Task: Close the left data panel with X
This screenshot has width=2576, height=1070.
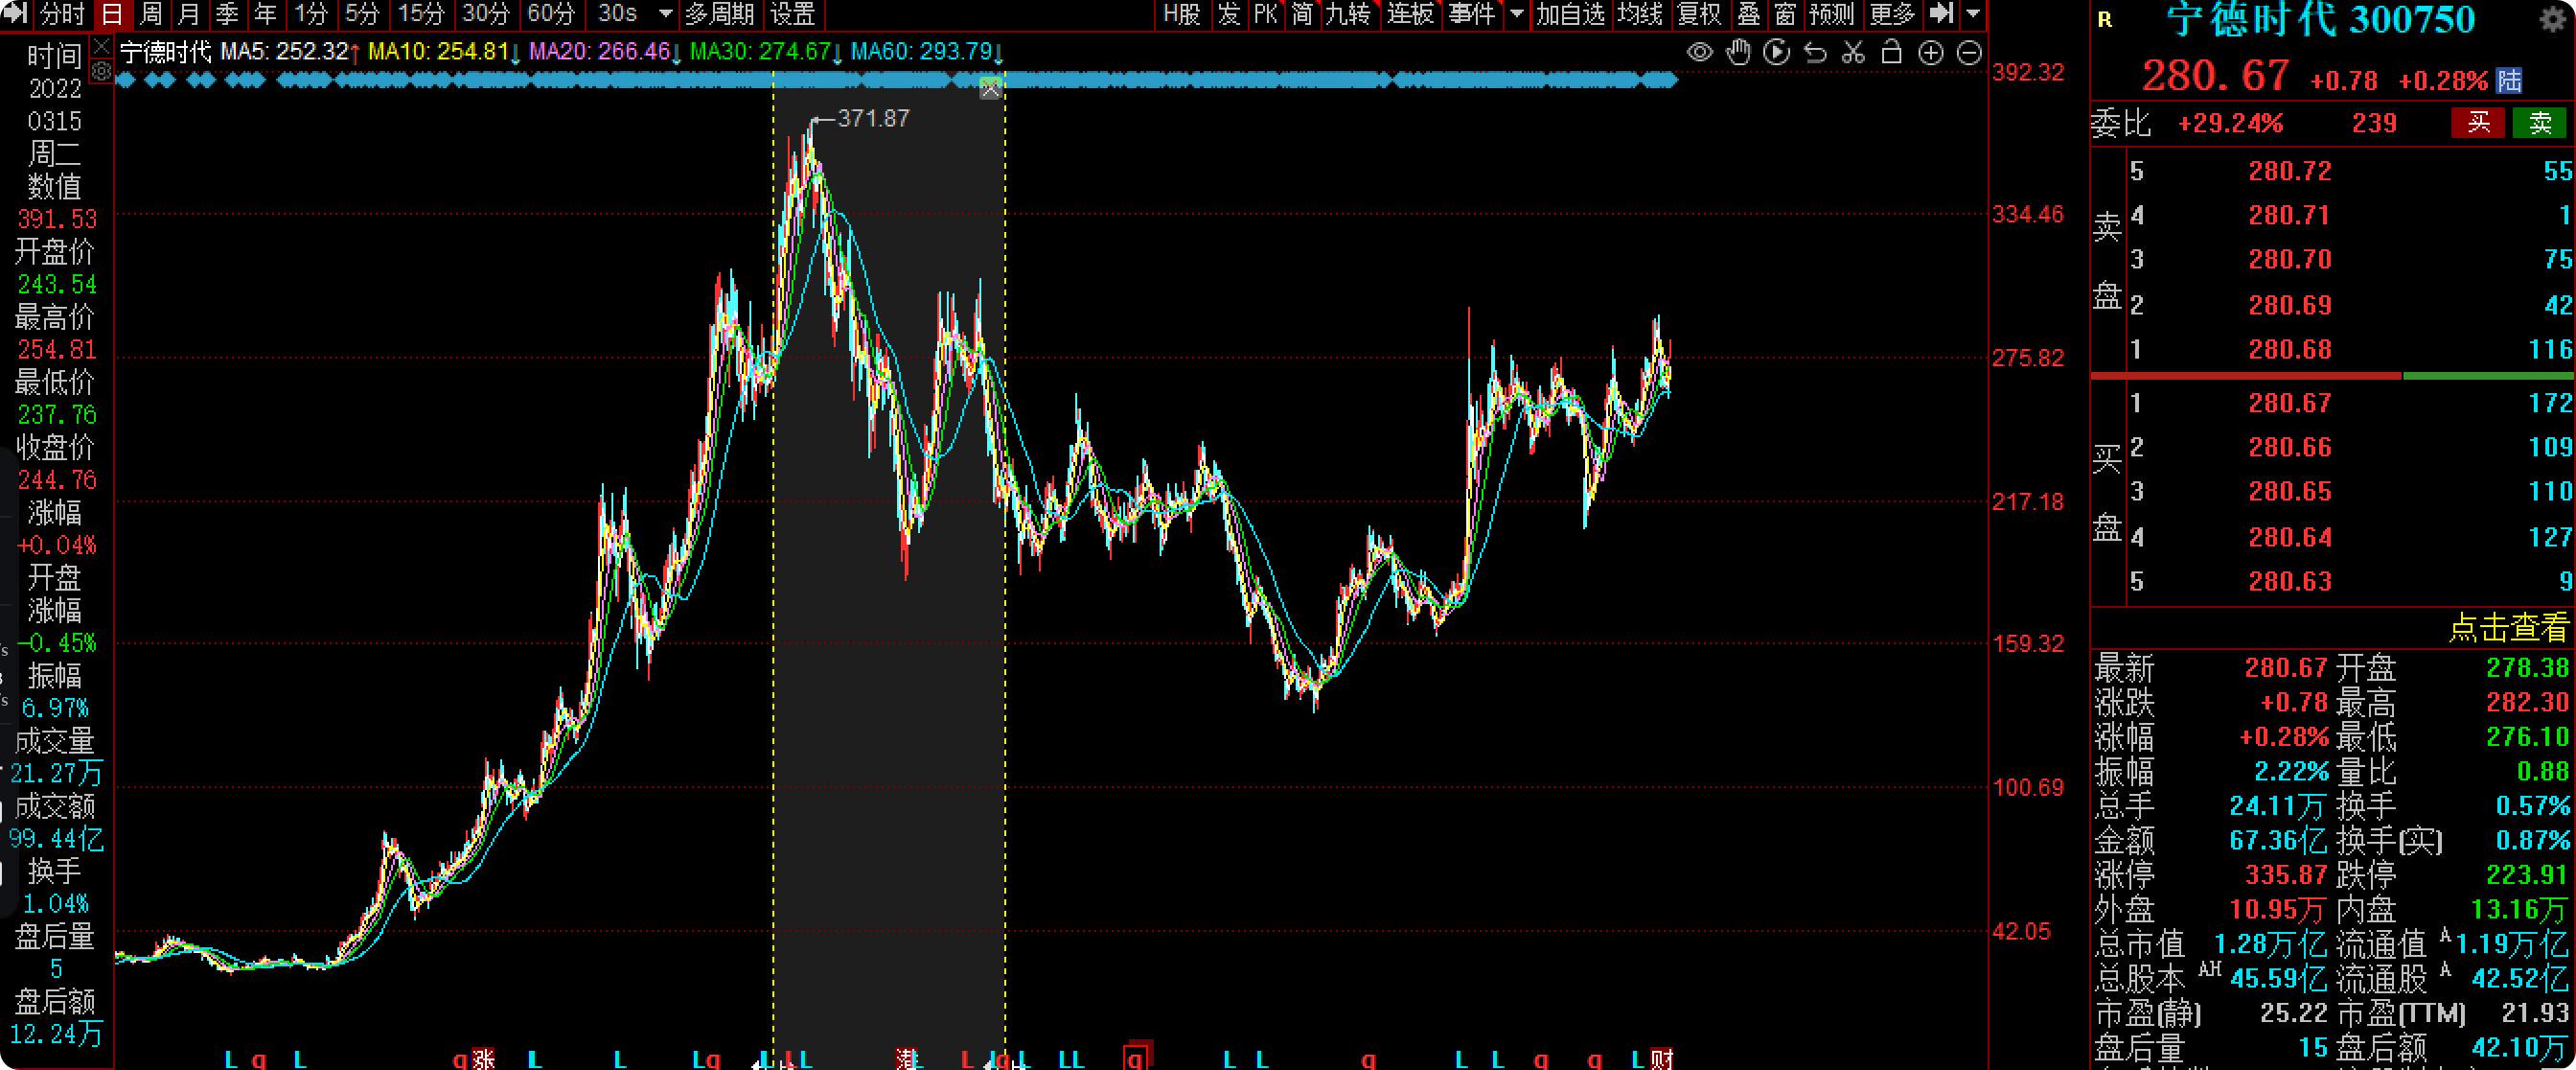Action: pyautogui.click(x=102, y=46)
